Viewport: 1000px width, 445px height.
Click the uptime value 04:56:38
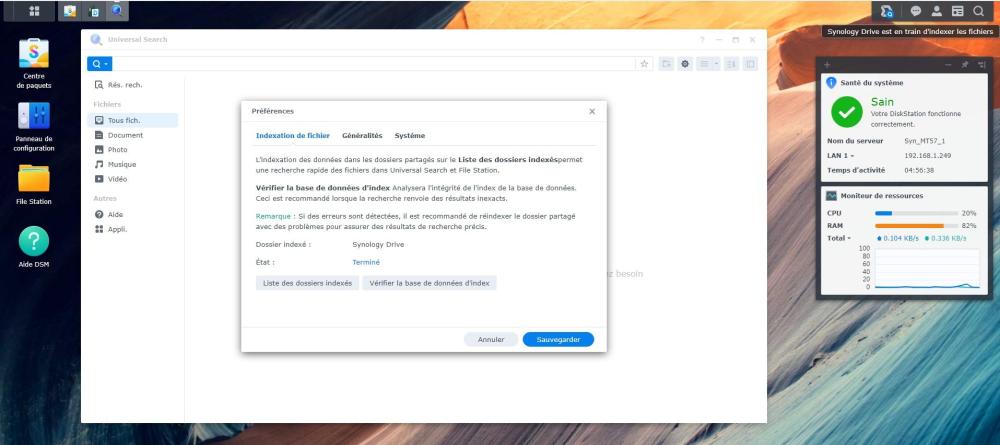pyautogui.click(x=919, y=171)
